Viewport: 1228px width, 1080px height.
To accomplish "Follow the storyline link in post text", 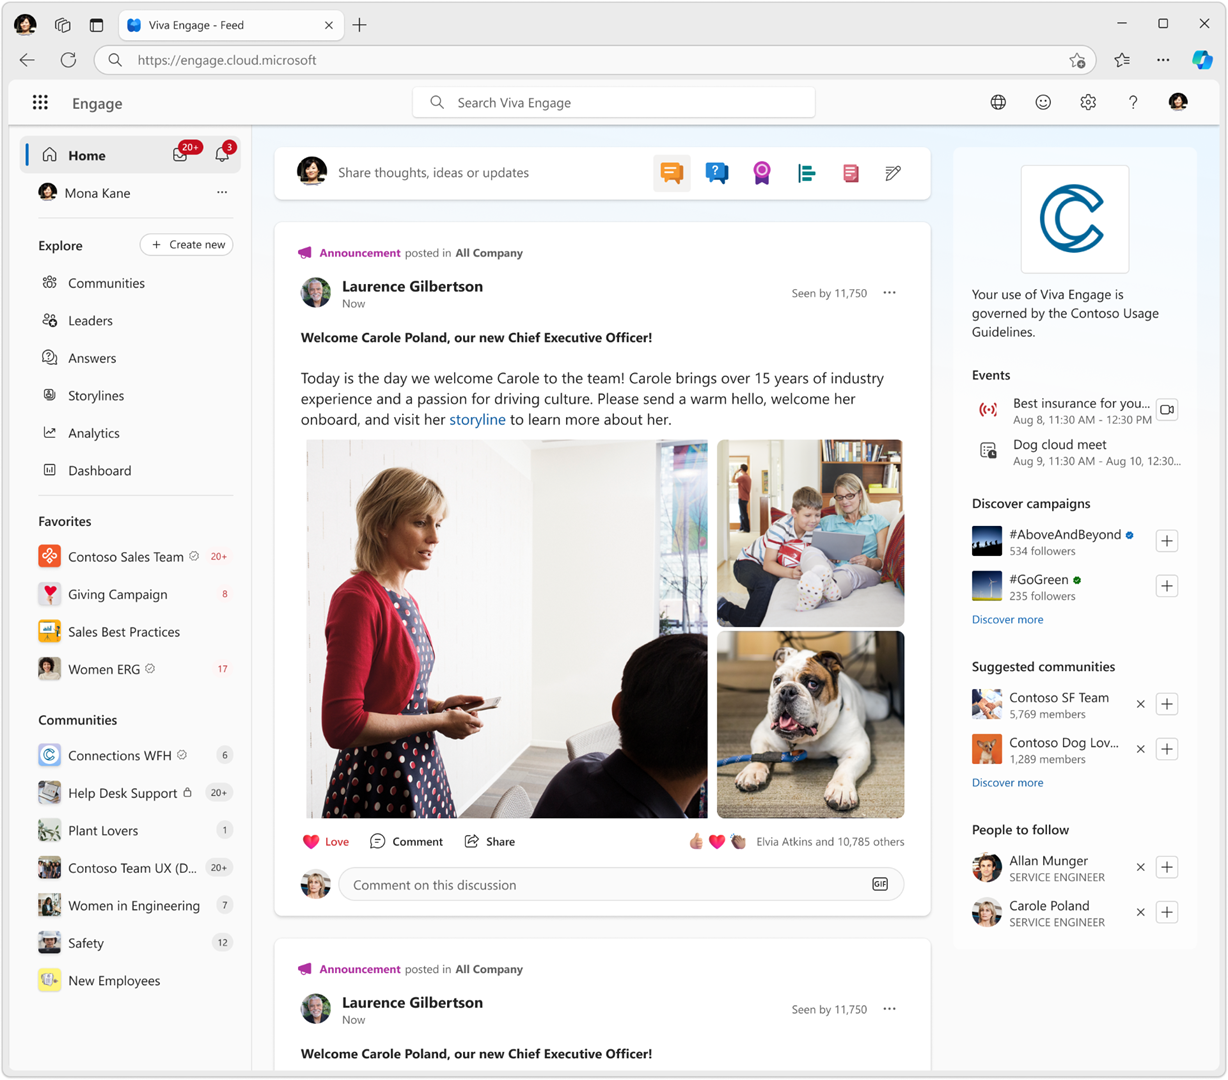I will tap(477, 420).
